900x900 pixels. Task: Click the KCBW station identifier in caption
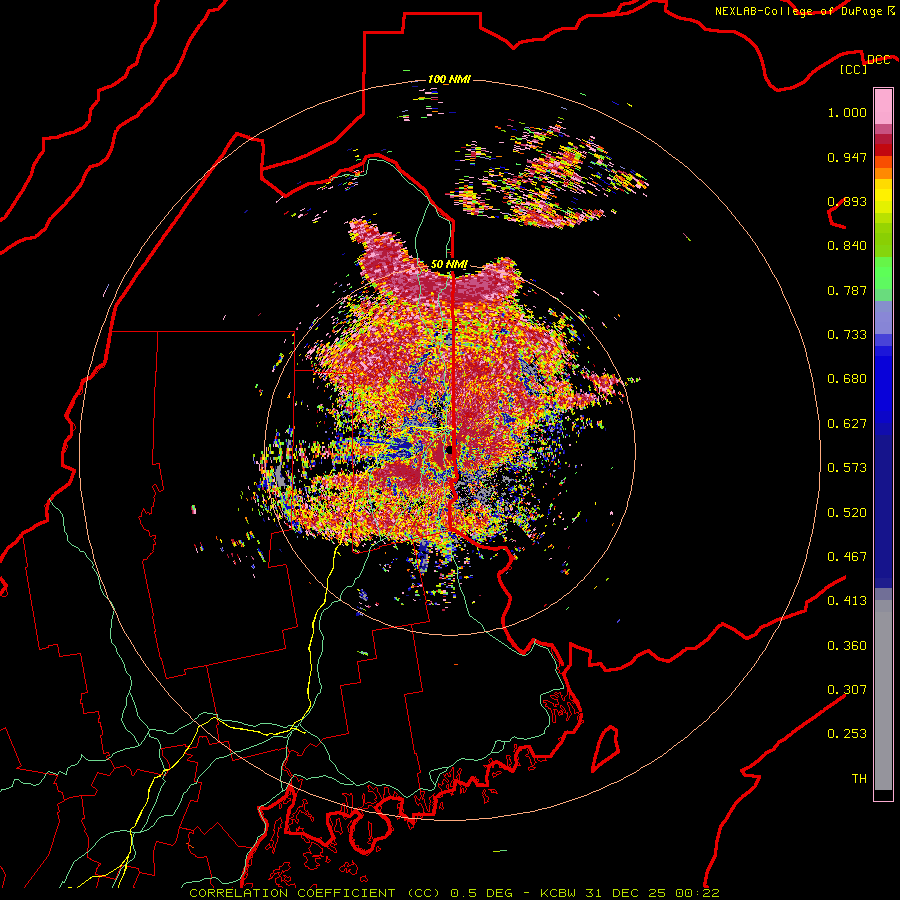(559, 893)
